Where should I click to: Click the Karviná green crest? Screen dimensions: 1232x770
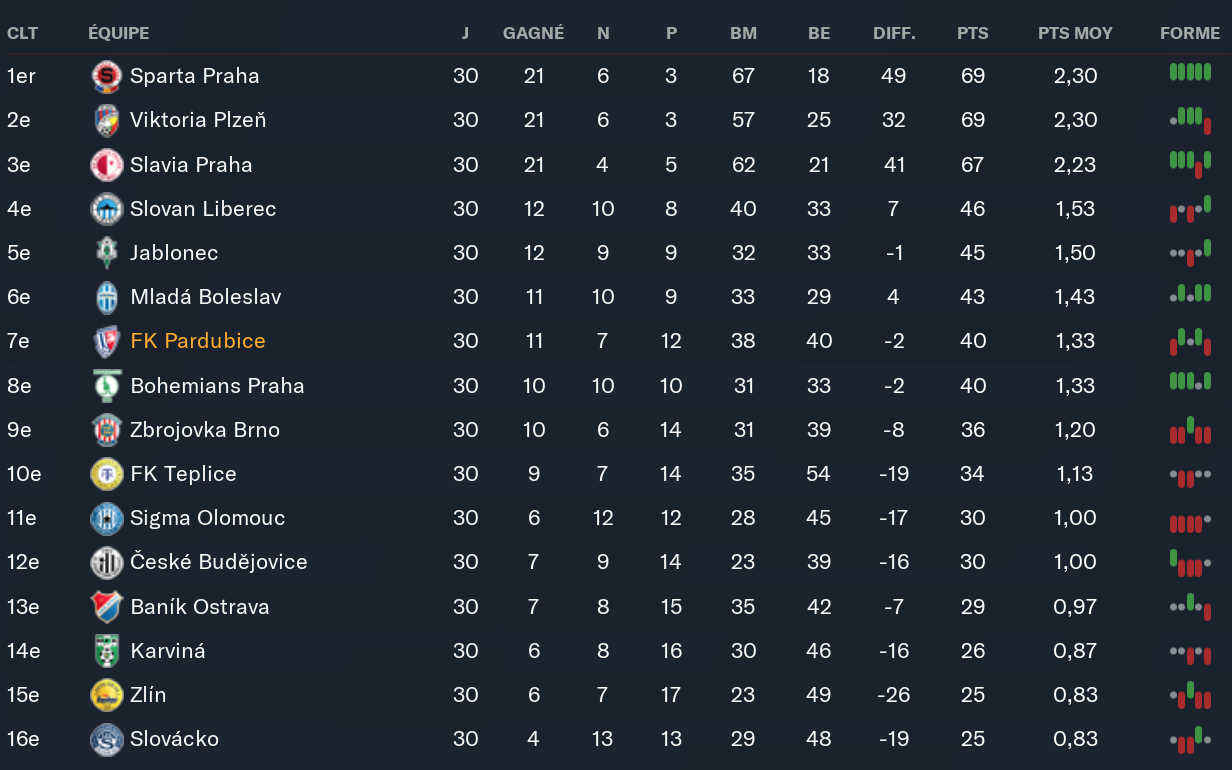[106, 651]
